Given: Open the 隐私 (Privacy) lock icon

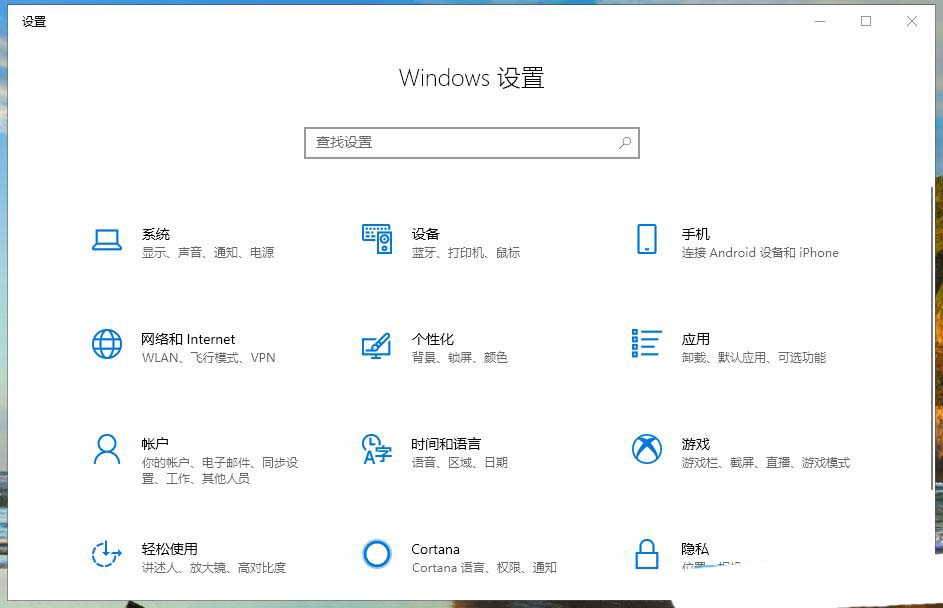Looking at the screenshot, I should (646, 555).
